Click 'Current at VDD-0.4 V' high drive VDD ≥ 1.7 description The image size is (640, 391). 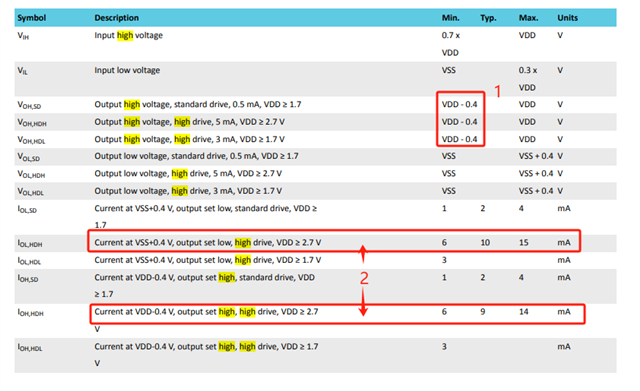(206, 355)
